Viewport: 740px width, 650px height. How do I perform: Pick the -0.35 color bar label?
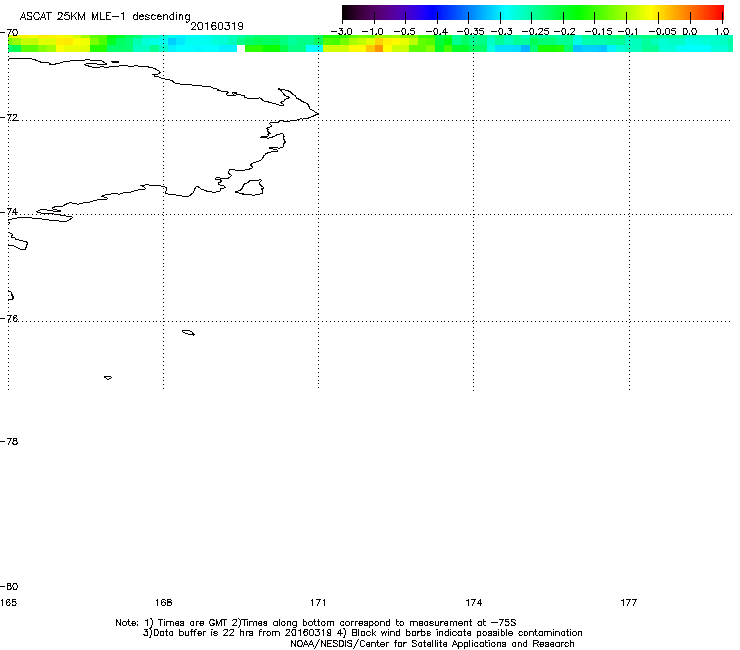click(x=470, y=32)
